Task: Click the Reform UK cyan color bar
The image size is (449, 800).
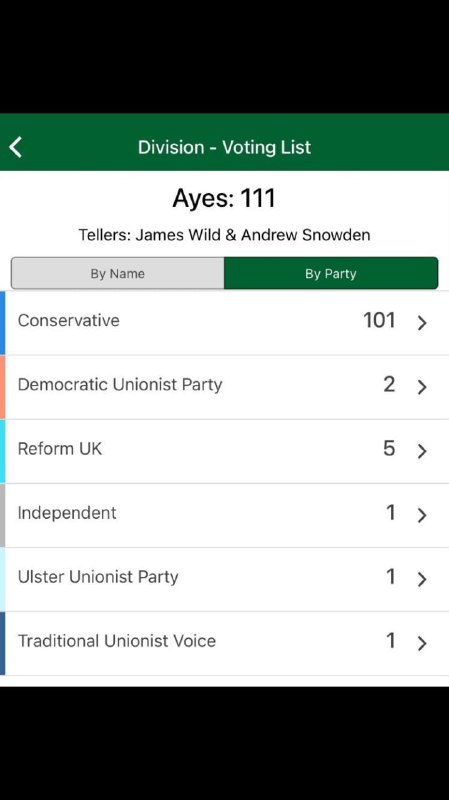Action: click(3, 451)
